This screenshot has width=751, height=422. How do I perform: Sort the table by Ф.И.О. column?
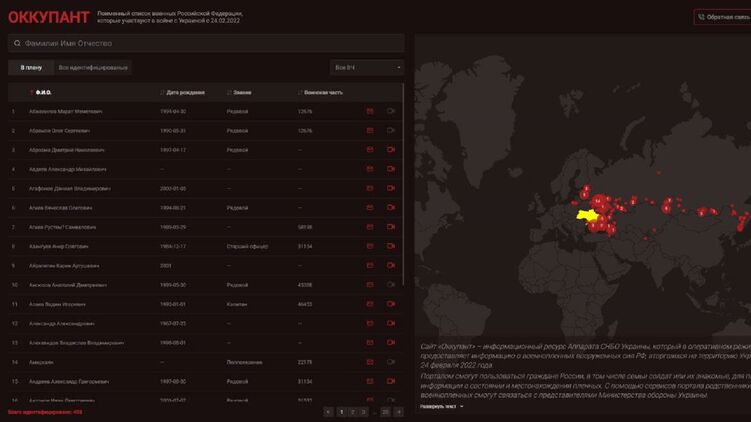tap(43, 92)
